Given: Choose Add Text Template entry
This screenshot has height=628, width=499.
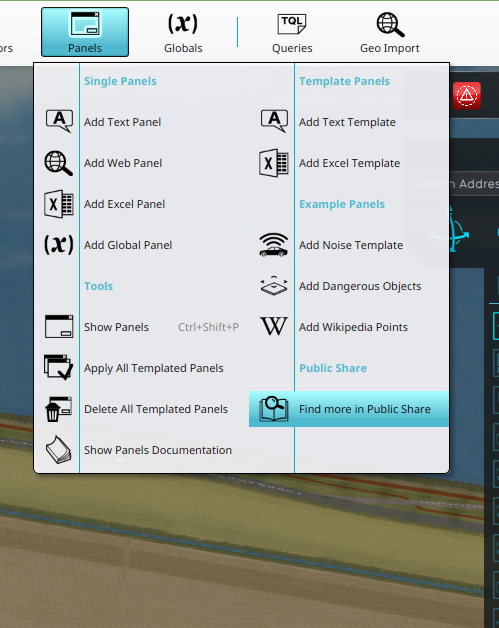Looking at the screenshot, I should 347,122.
